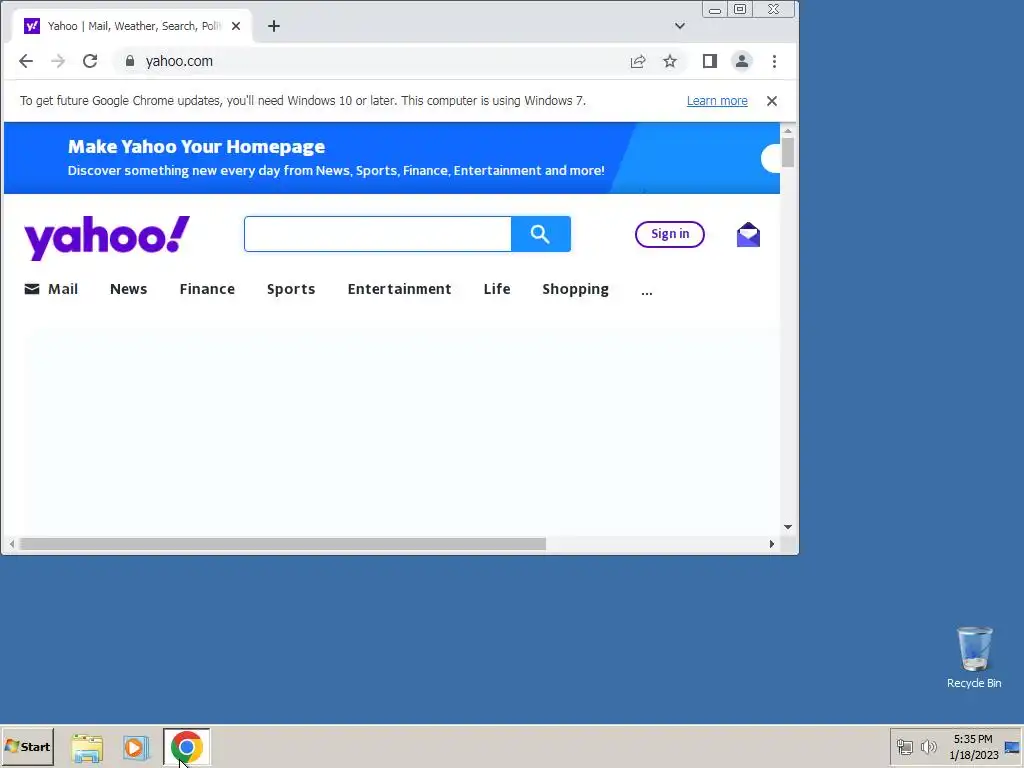Click the Yahoo logo
Image resolution: width=1024 pixels, height=768 pixels.
click(x=107, y=238)
